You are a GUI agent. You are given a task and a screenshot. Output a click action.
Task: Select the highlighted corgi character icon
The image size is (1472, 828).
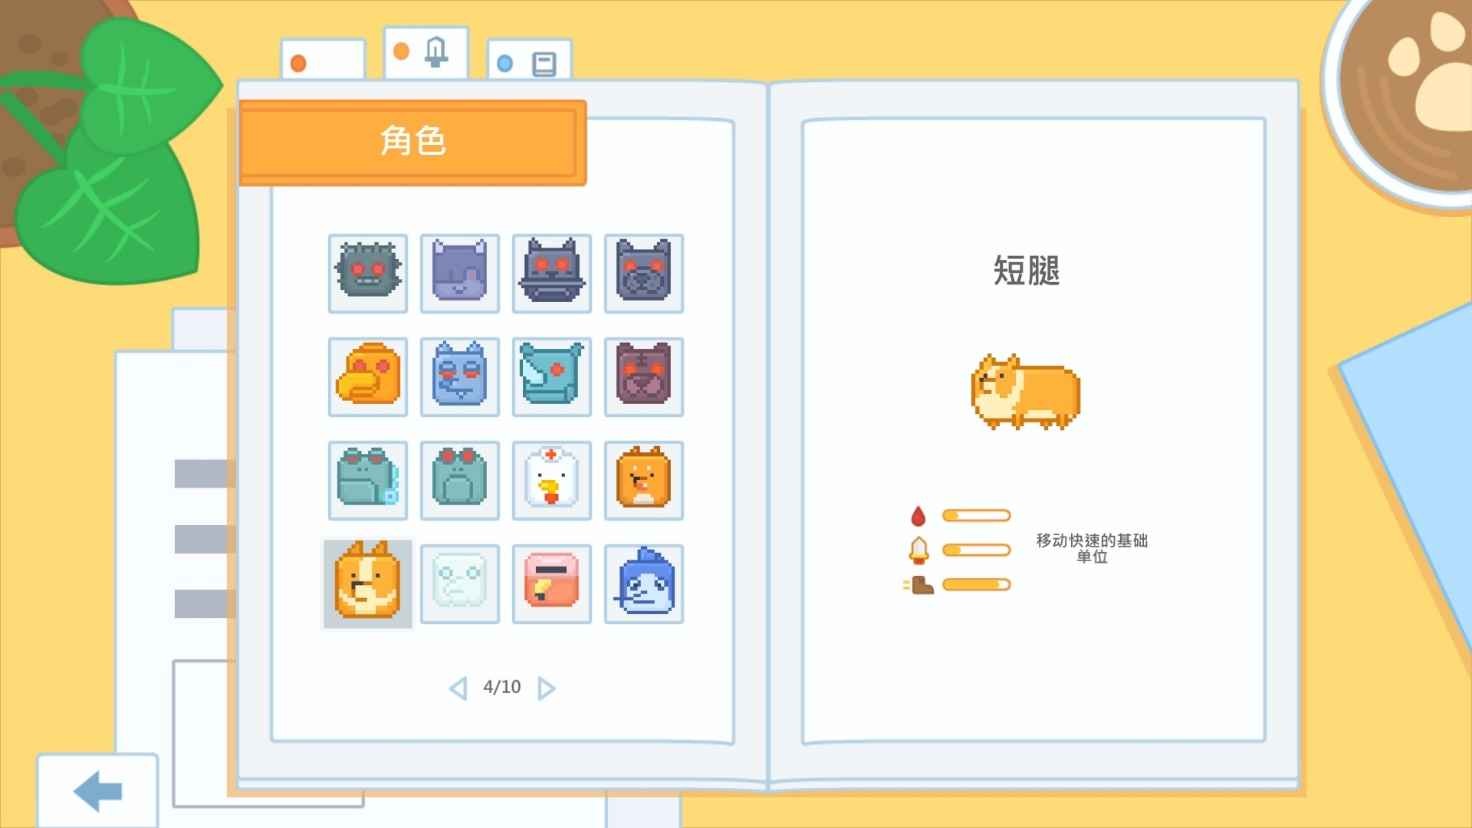point(367,583)
